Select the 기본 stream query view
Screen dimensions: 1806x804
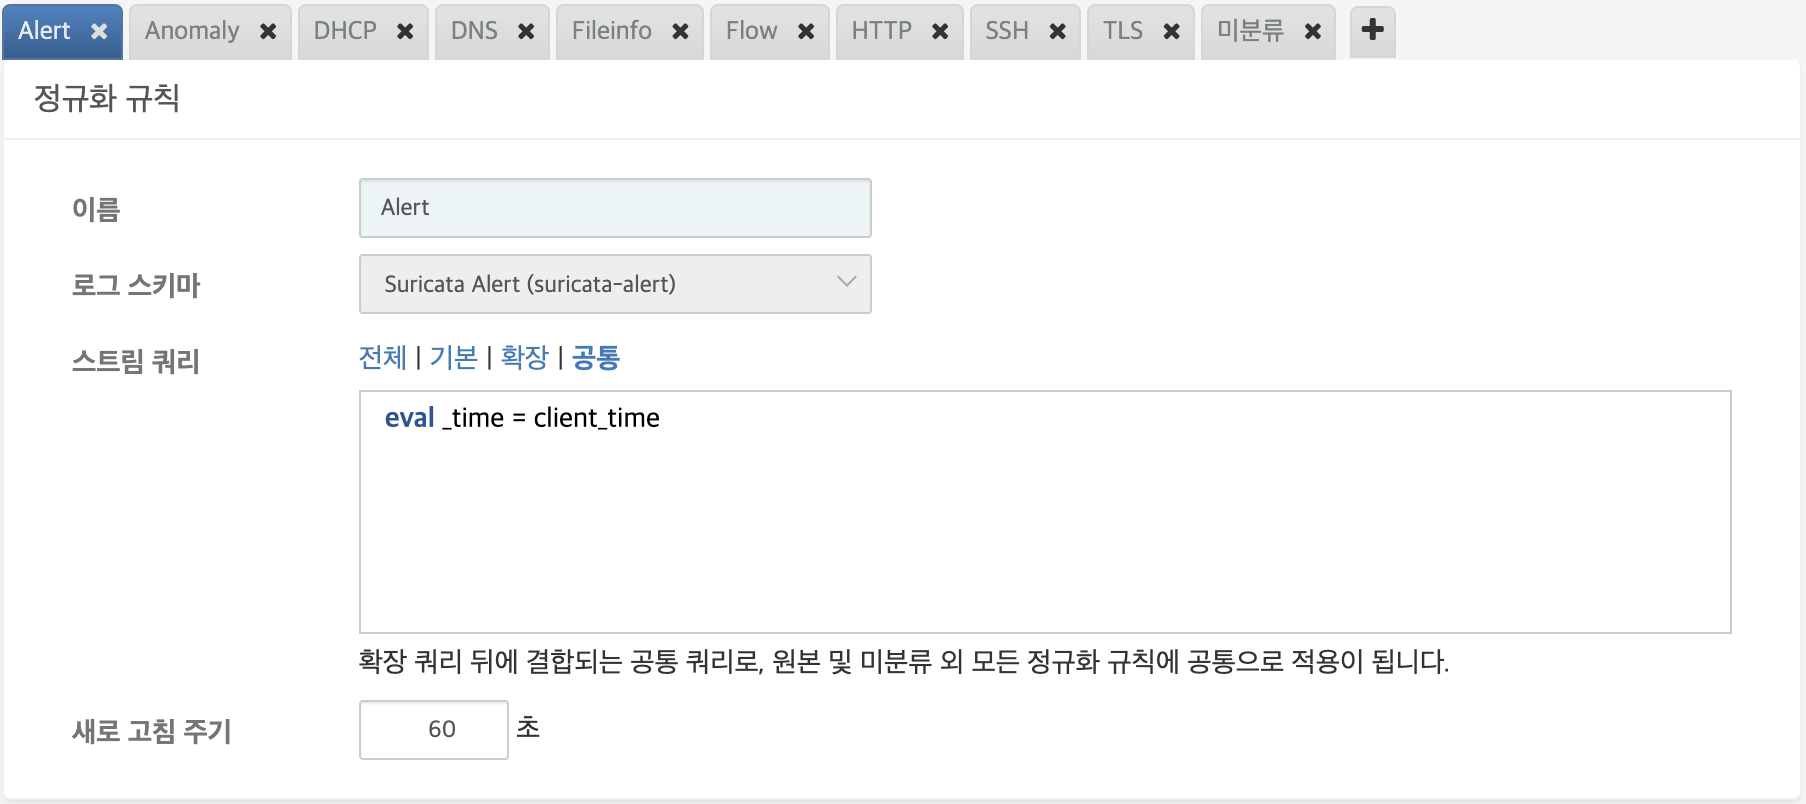click(x=455, y=357)
